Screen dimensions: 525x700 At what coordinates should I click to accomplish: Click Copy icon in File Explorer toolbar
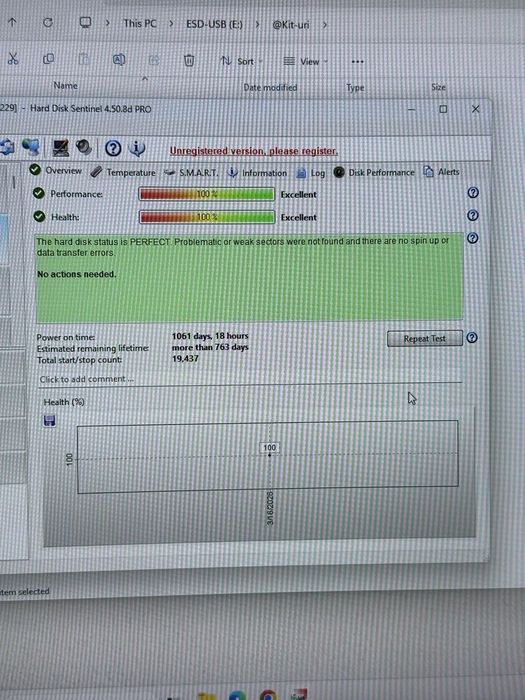point(48,59)
